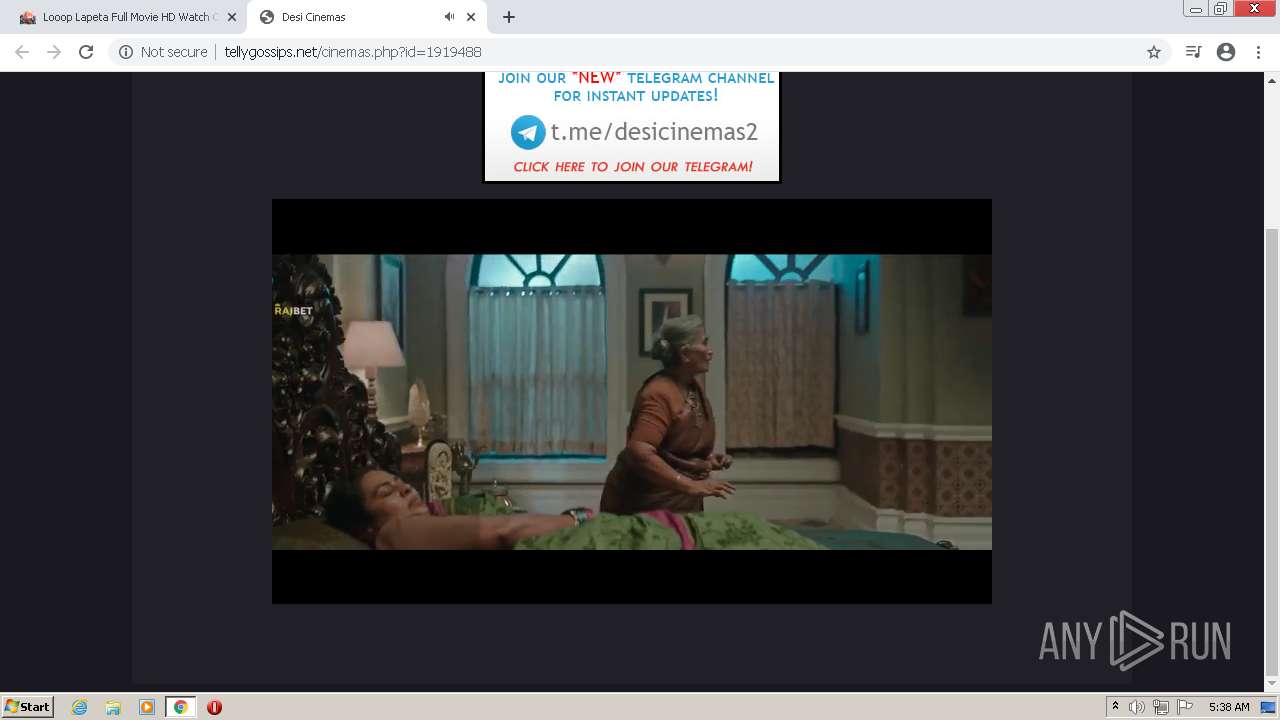Launch Internet Explorer from the taskbar
This screenshot has height=720, width=1280.
79,707
